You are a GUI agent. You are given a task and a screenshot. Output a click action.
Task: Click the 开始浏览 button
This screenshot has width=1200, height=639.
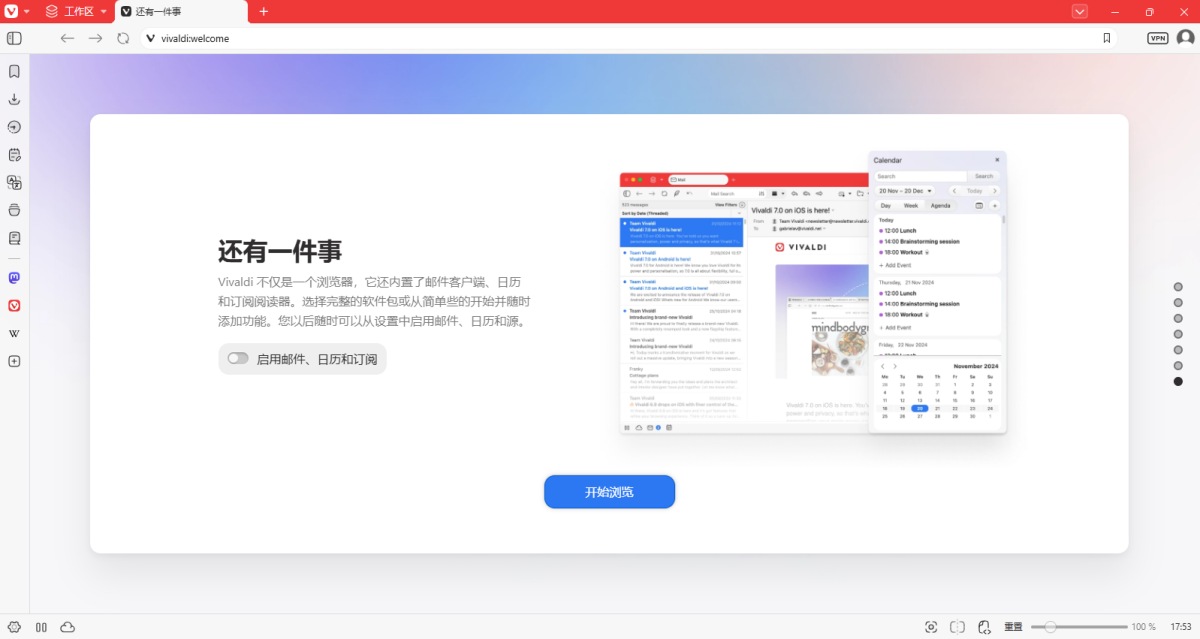click(609, 491)
